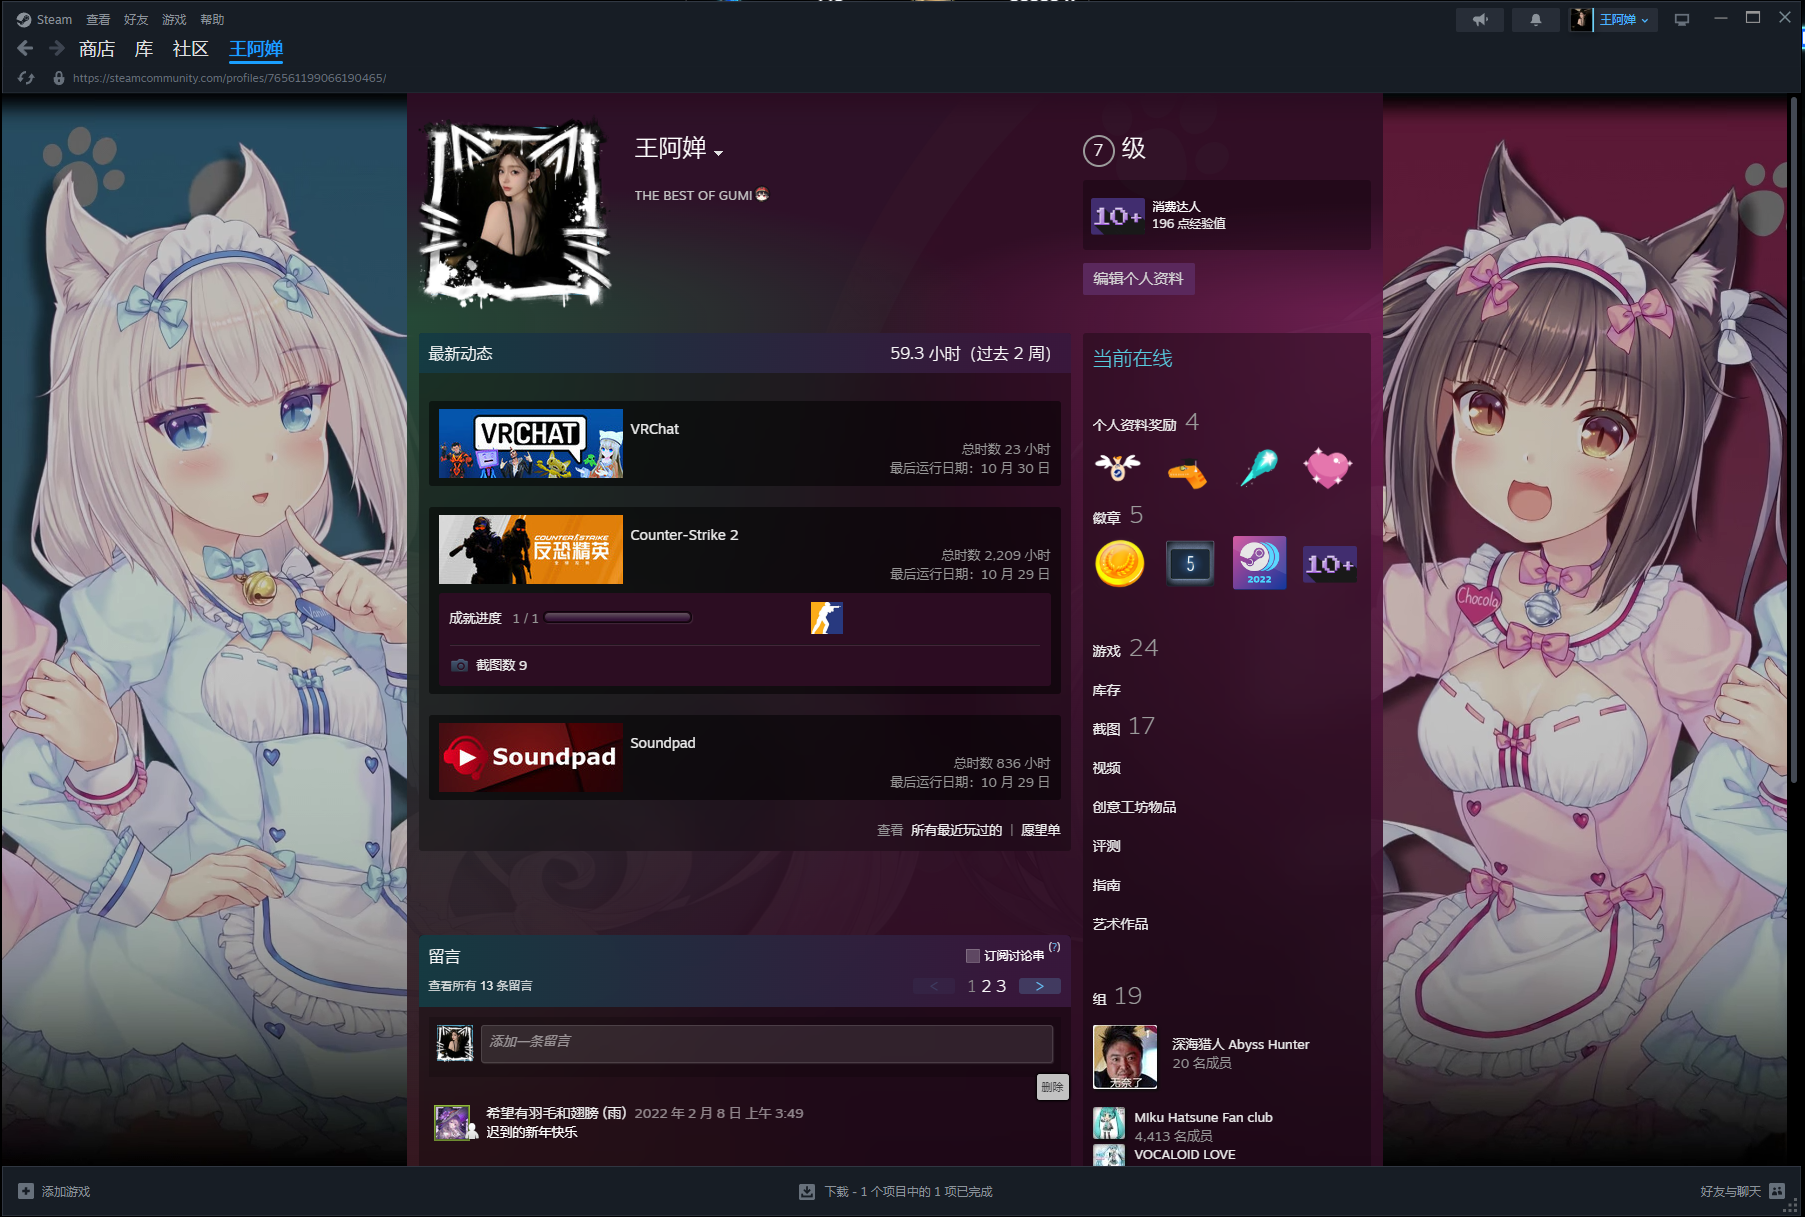Click the pink heart profile award
The height and width of the screenshot is (1217, 1805).
tap(1327, 468)
